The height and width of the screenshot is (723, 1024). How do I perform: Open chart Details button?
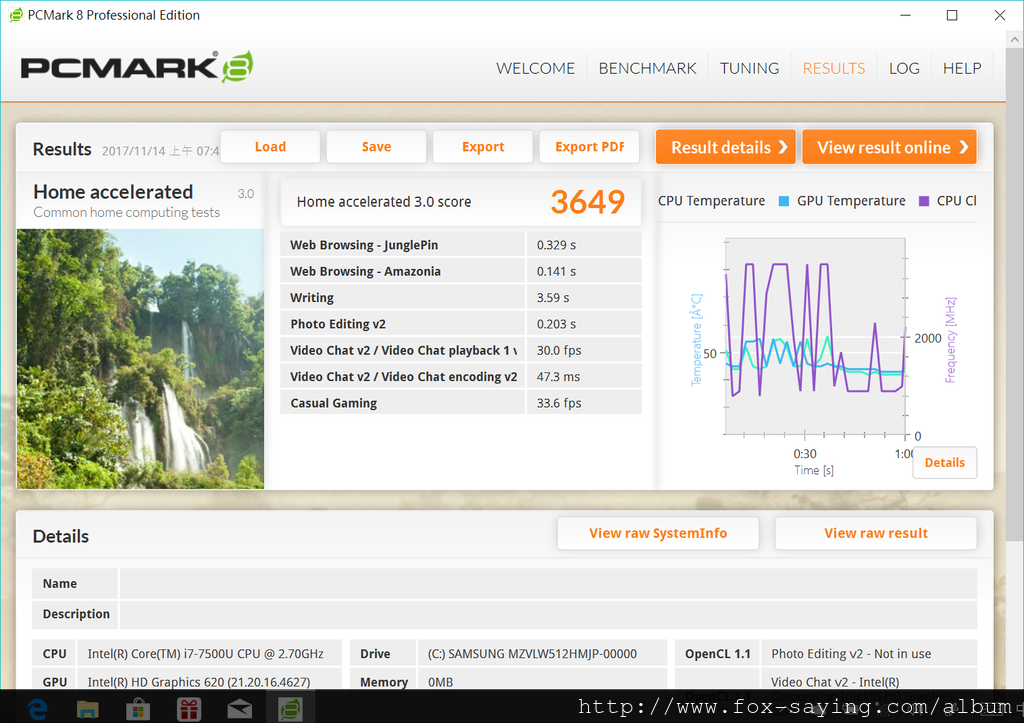[x=944, y=462]
